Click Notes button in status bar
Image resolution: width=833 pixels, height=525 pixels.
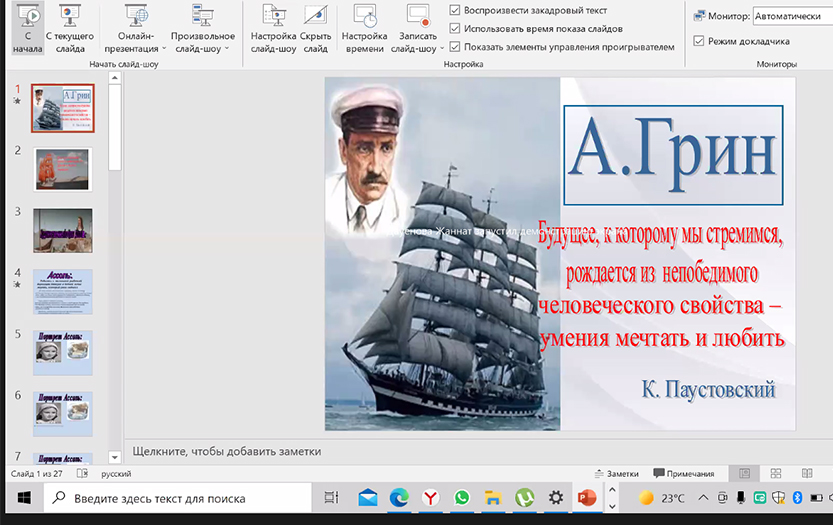[616, 473]
